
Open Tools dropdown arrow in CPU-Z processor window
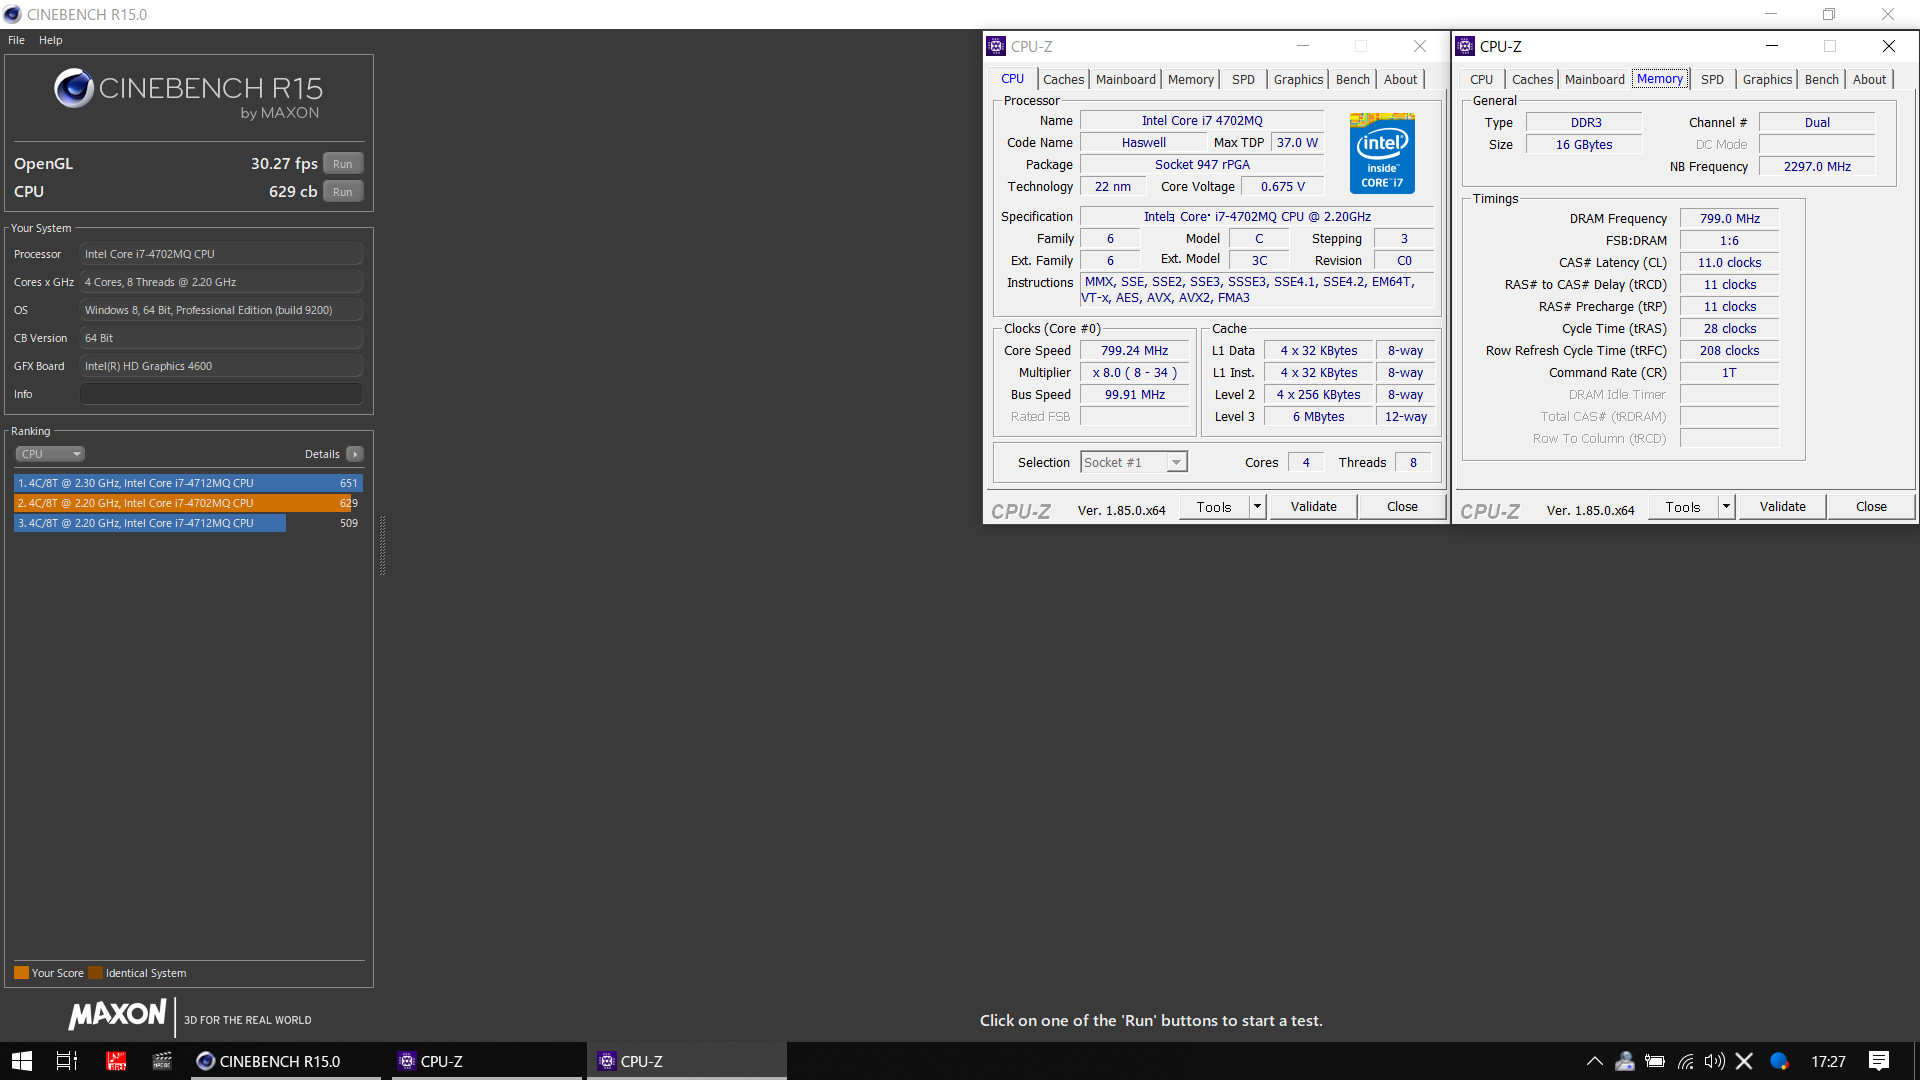pos(1257,507)
